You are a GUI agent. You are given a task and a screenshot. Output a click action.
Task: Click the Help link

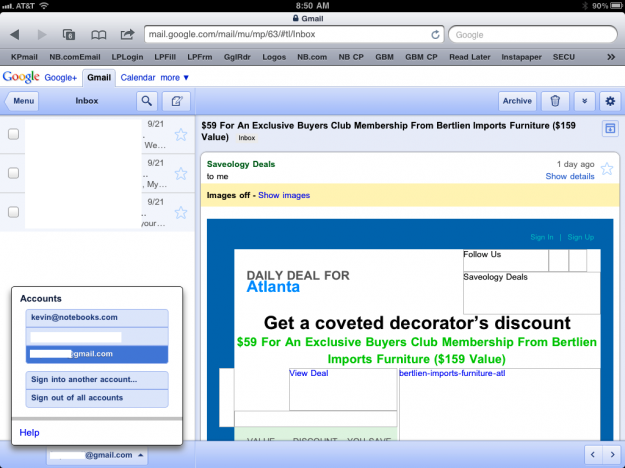click(x=29, y=433)
